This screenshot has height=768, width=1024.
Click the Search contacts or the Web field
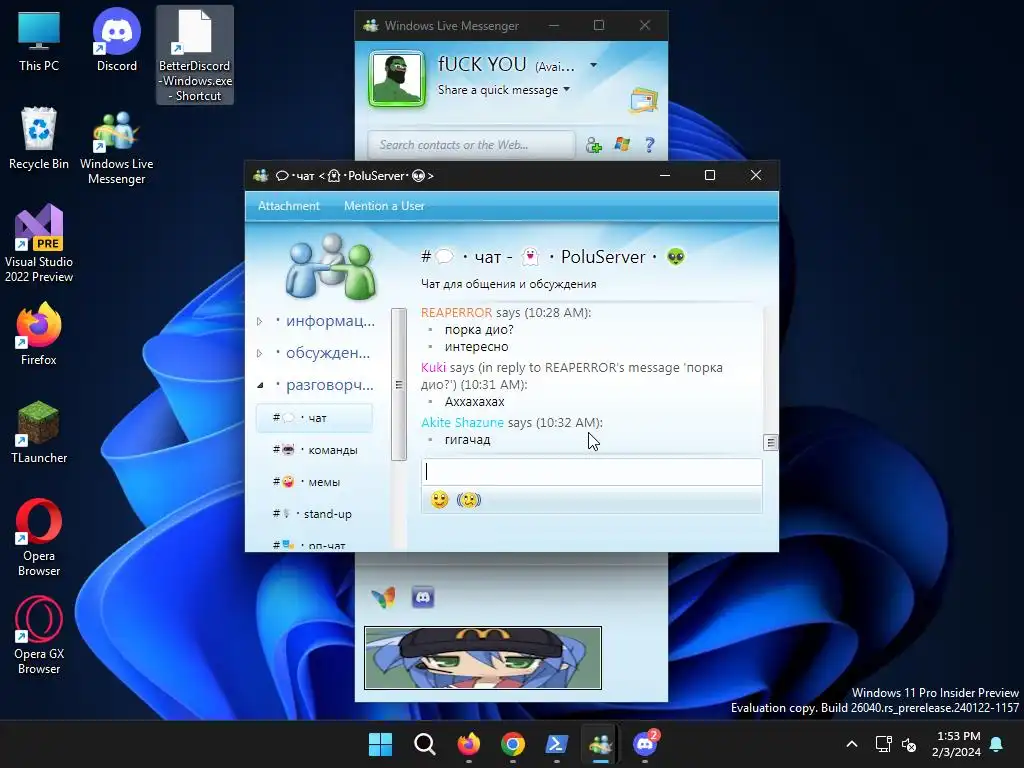[471, 145]
